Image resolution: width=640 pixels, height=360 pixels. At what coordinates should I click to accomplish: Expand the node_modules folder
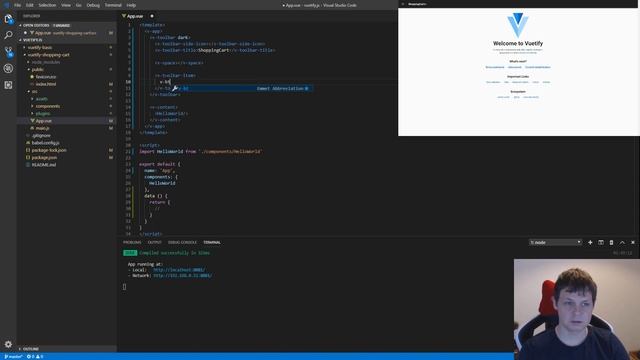click(x=45, y=62)
